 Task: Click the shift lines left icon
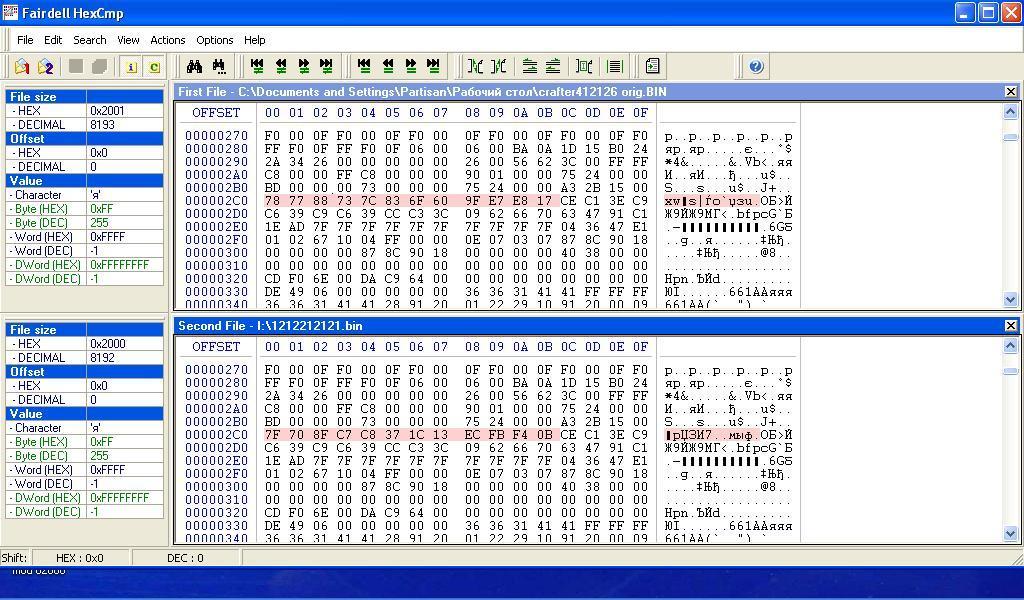(553, 66)
